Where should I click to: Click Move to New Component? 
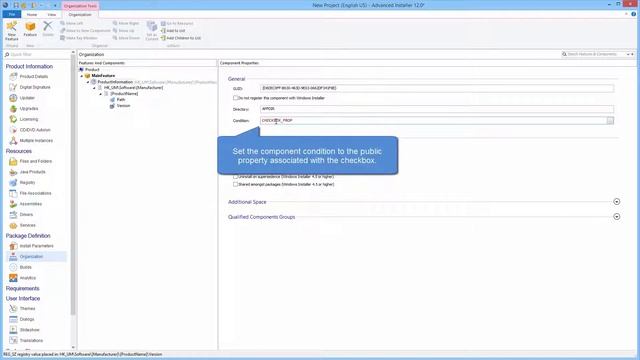pyautogui.click(x=85, y=31)
